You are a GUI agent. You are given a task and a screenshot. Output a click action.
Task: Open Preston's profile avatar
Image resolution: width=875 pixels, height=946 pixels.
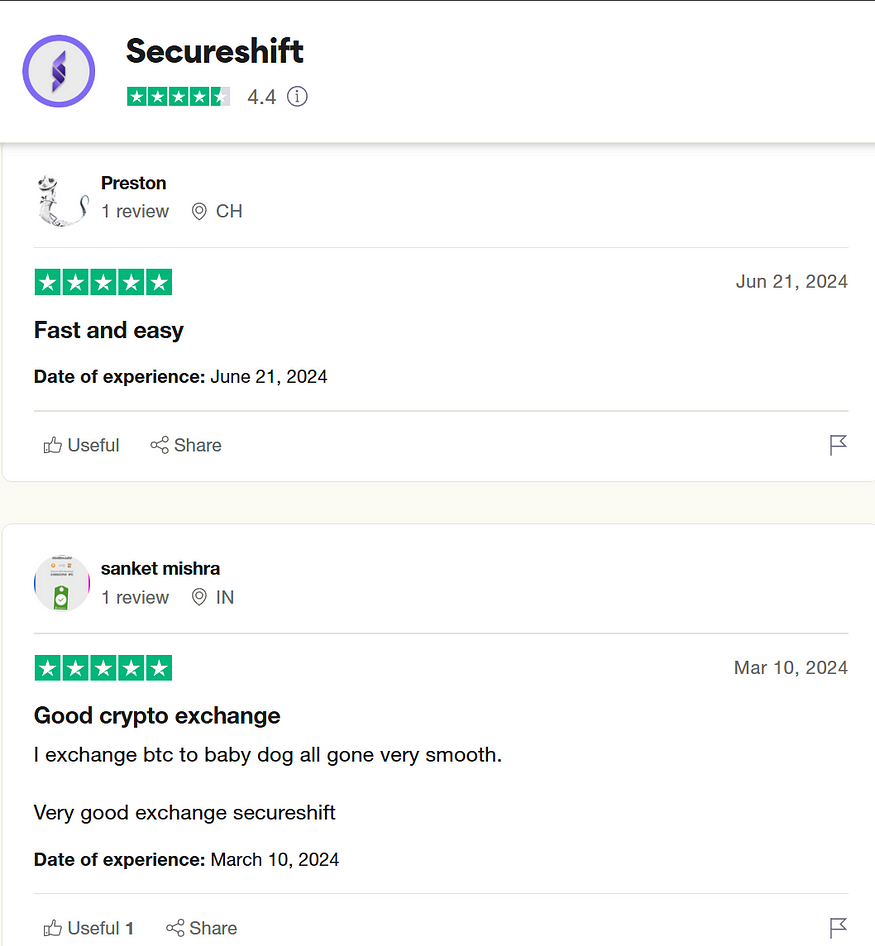pyautogui.click(x=62, y=200)
